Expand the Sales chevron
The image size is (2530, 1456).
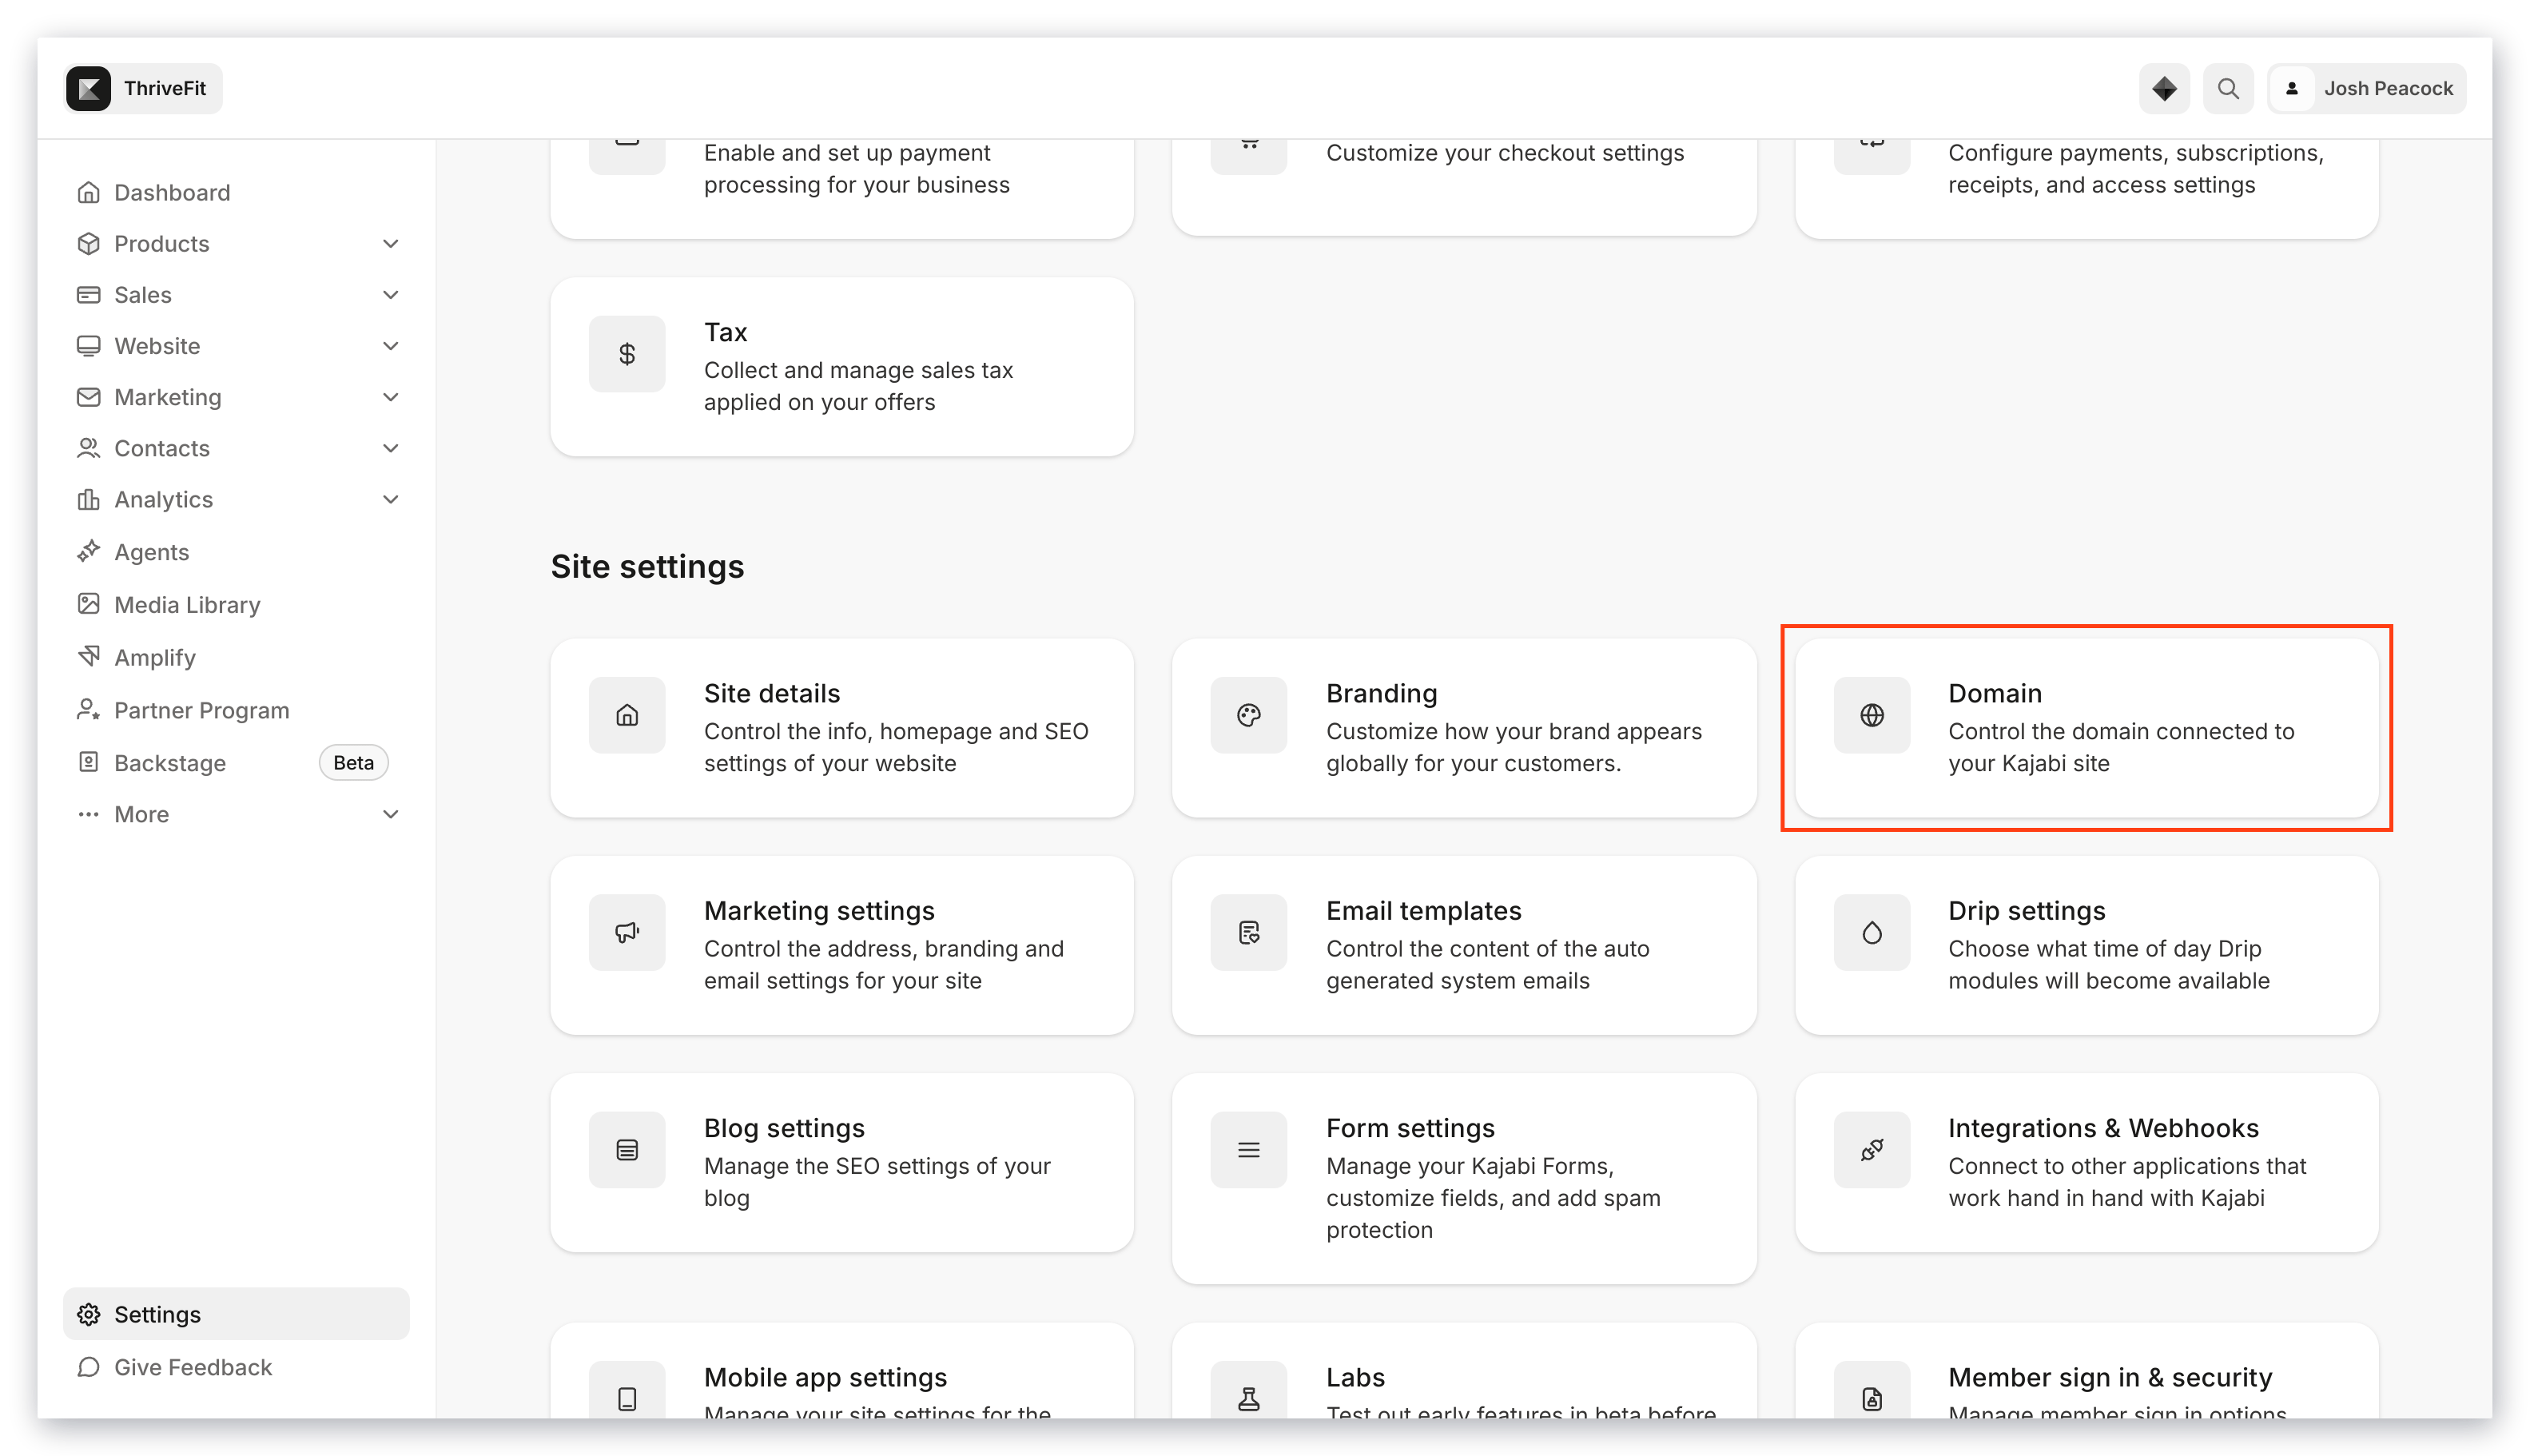click(x=390, y=294)
